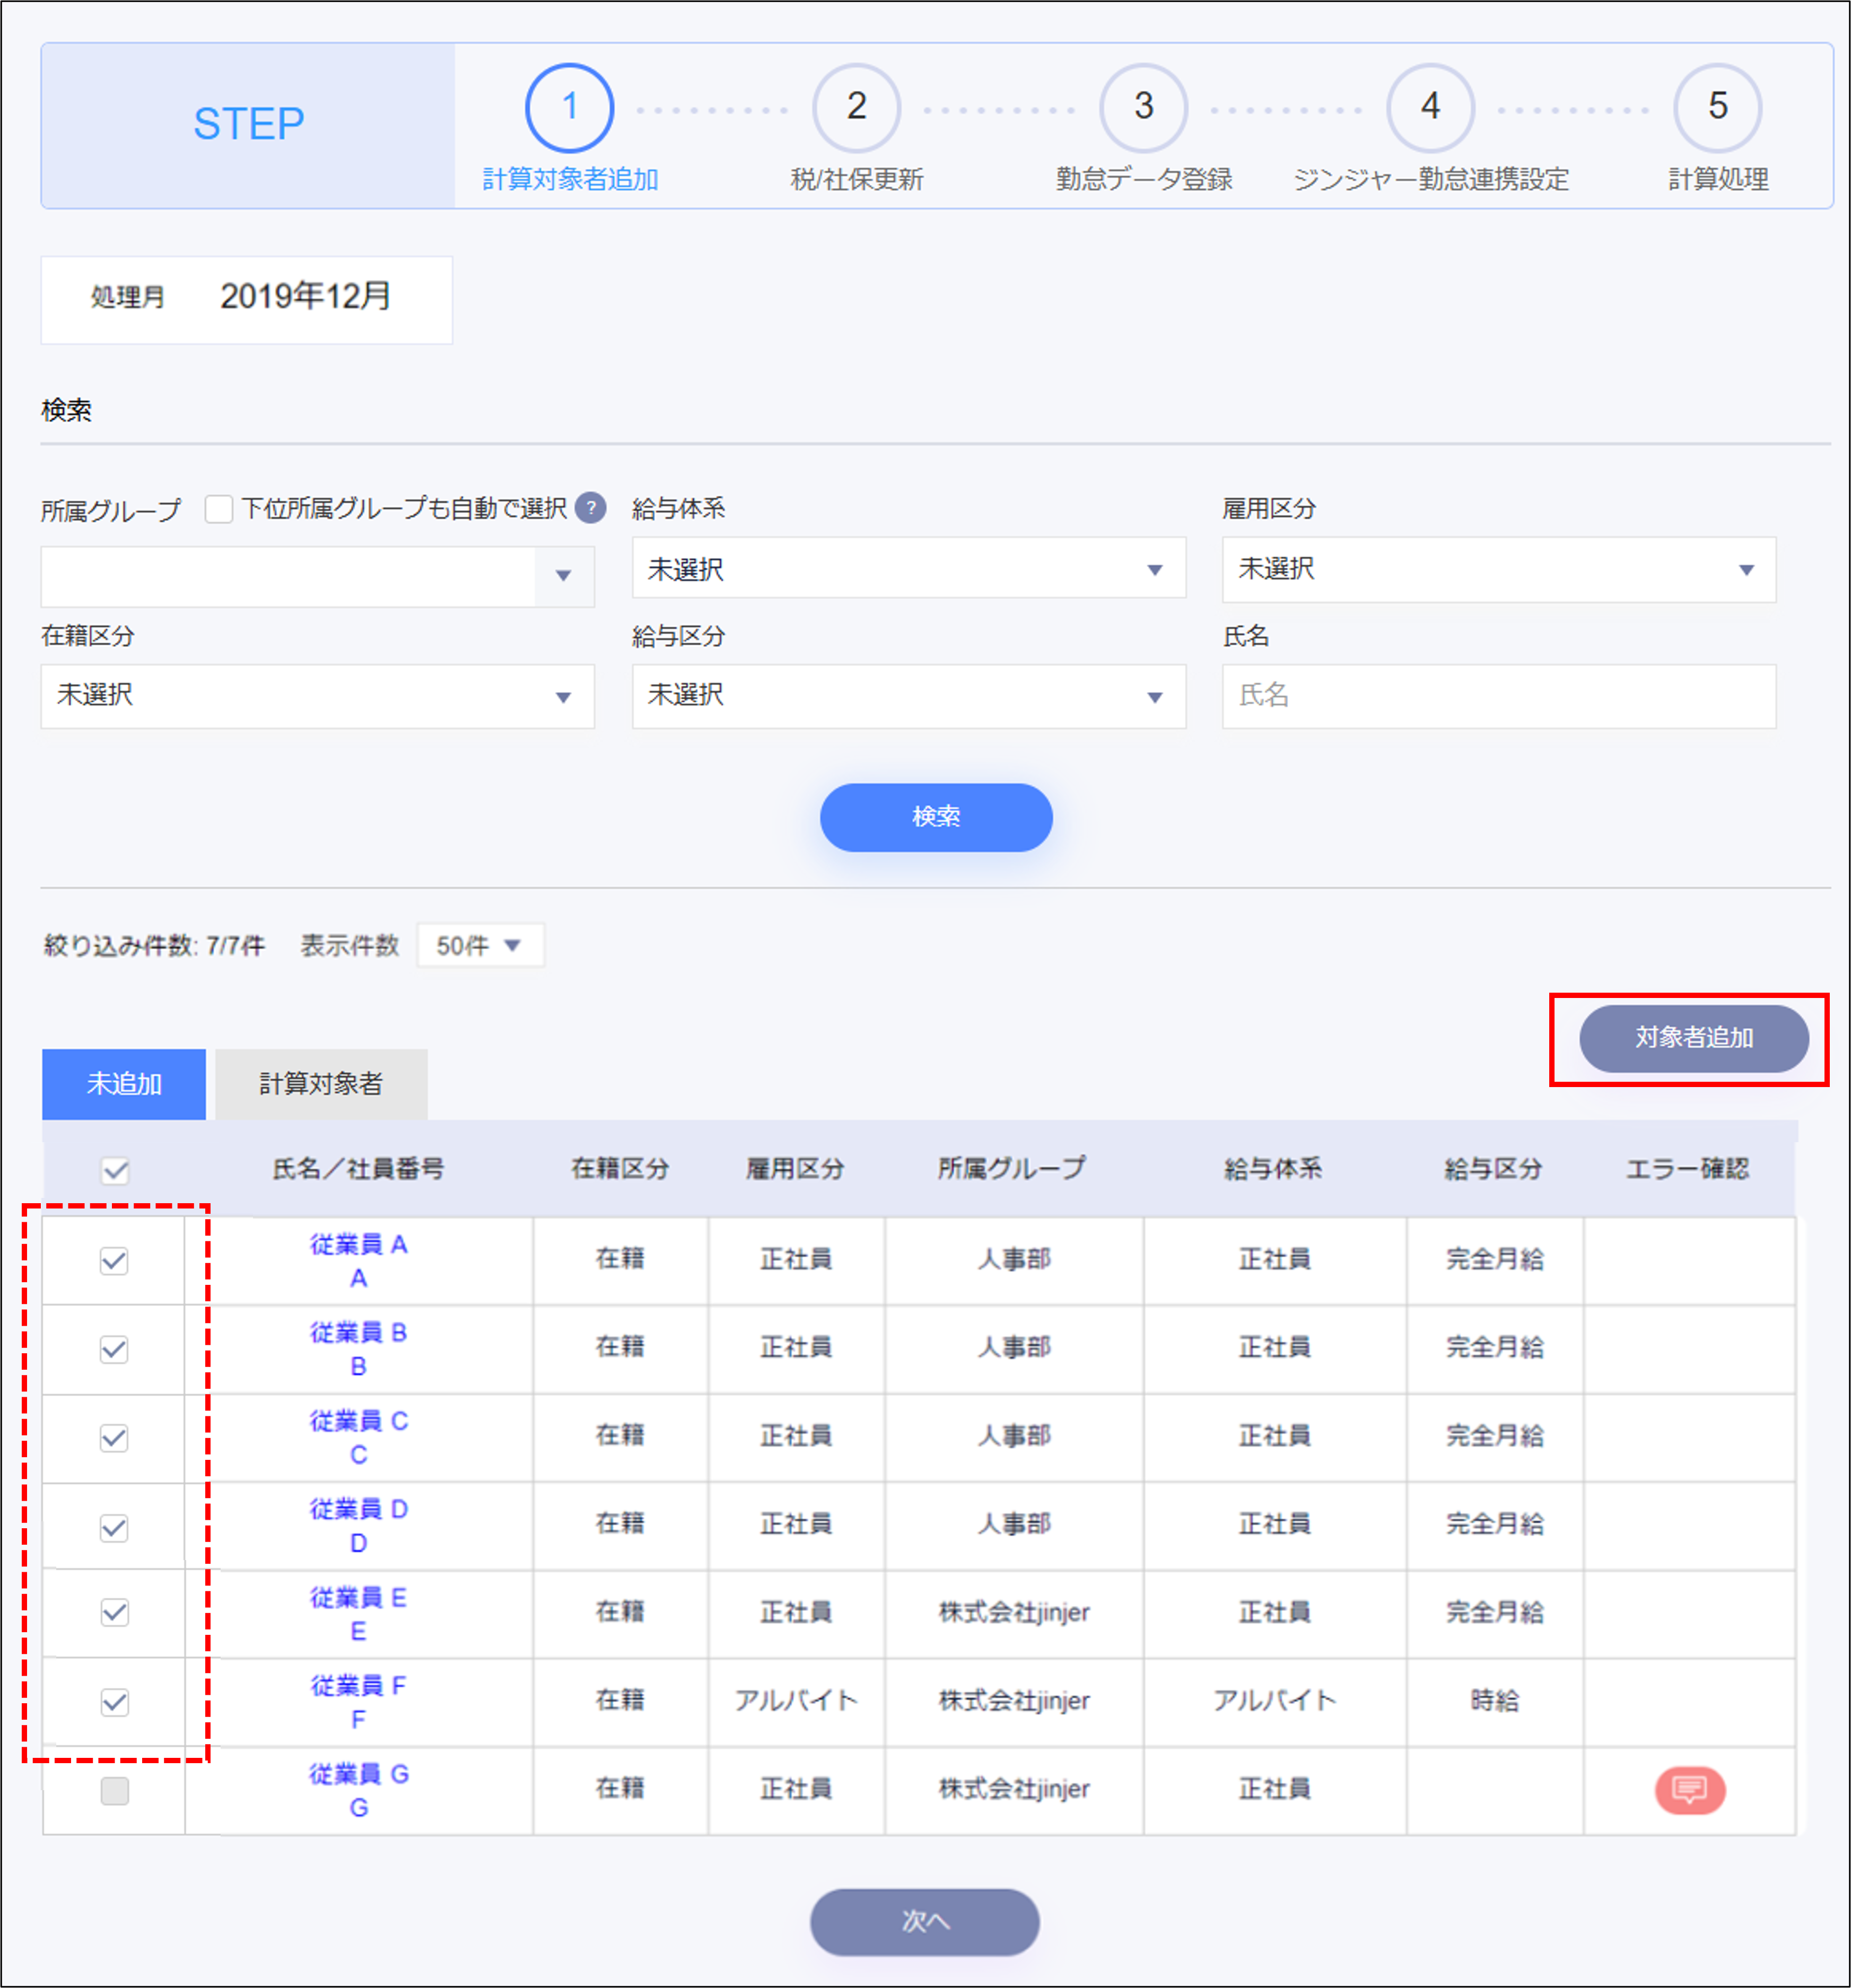Click the 氏名 text input field

point(1498,696)
